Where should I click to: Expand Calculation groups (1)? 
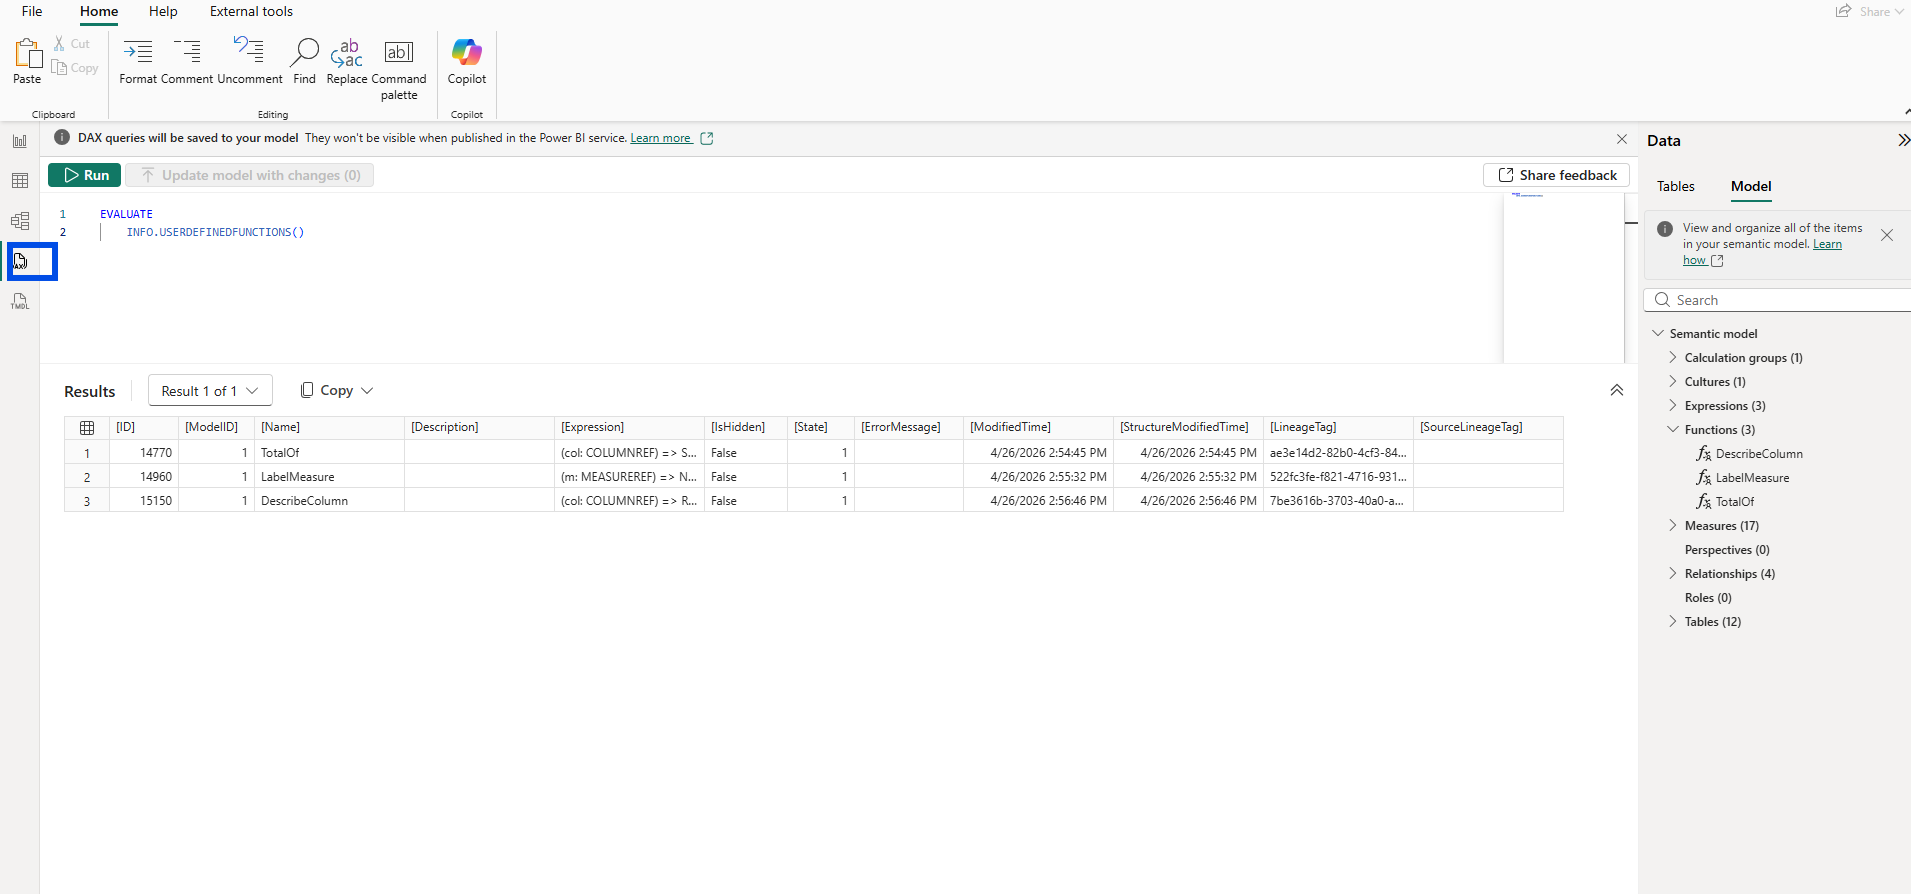pyautogui.click(x=1673, y=357)
